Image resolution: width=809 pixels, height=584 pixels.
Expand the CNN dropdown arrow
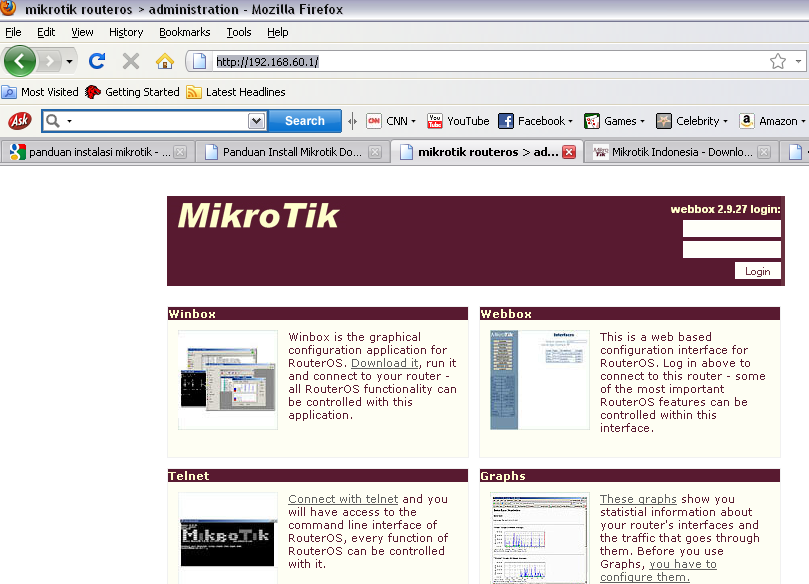point(413,122)
